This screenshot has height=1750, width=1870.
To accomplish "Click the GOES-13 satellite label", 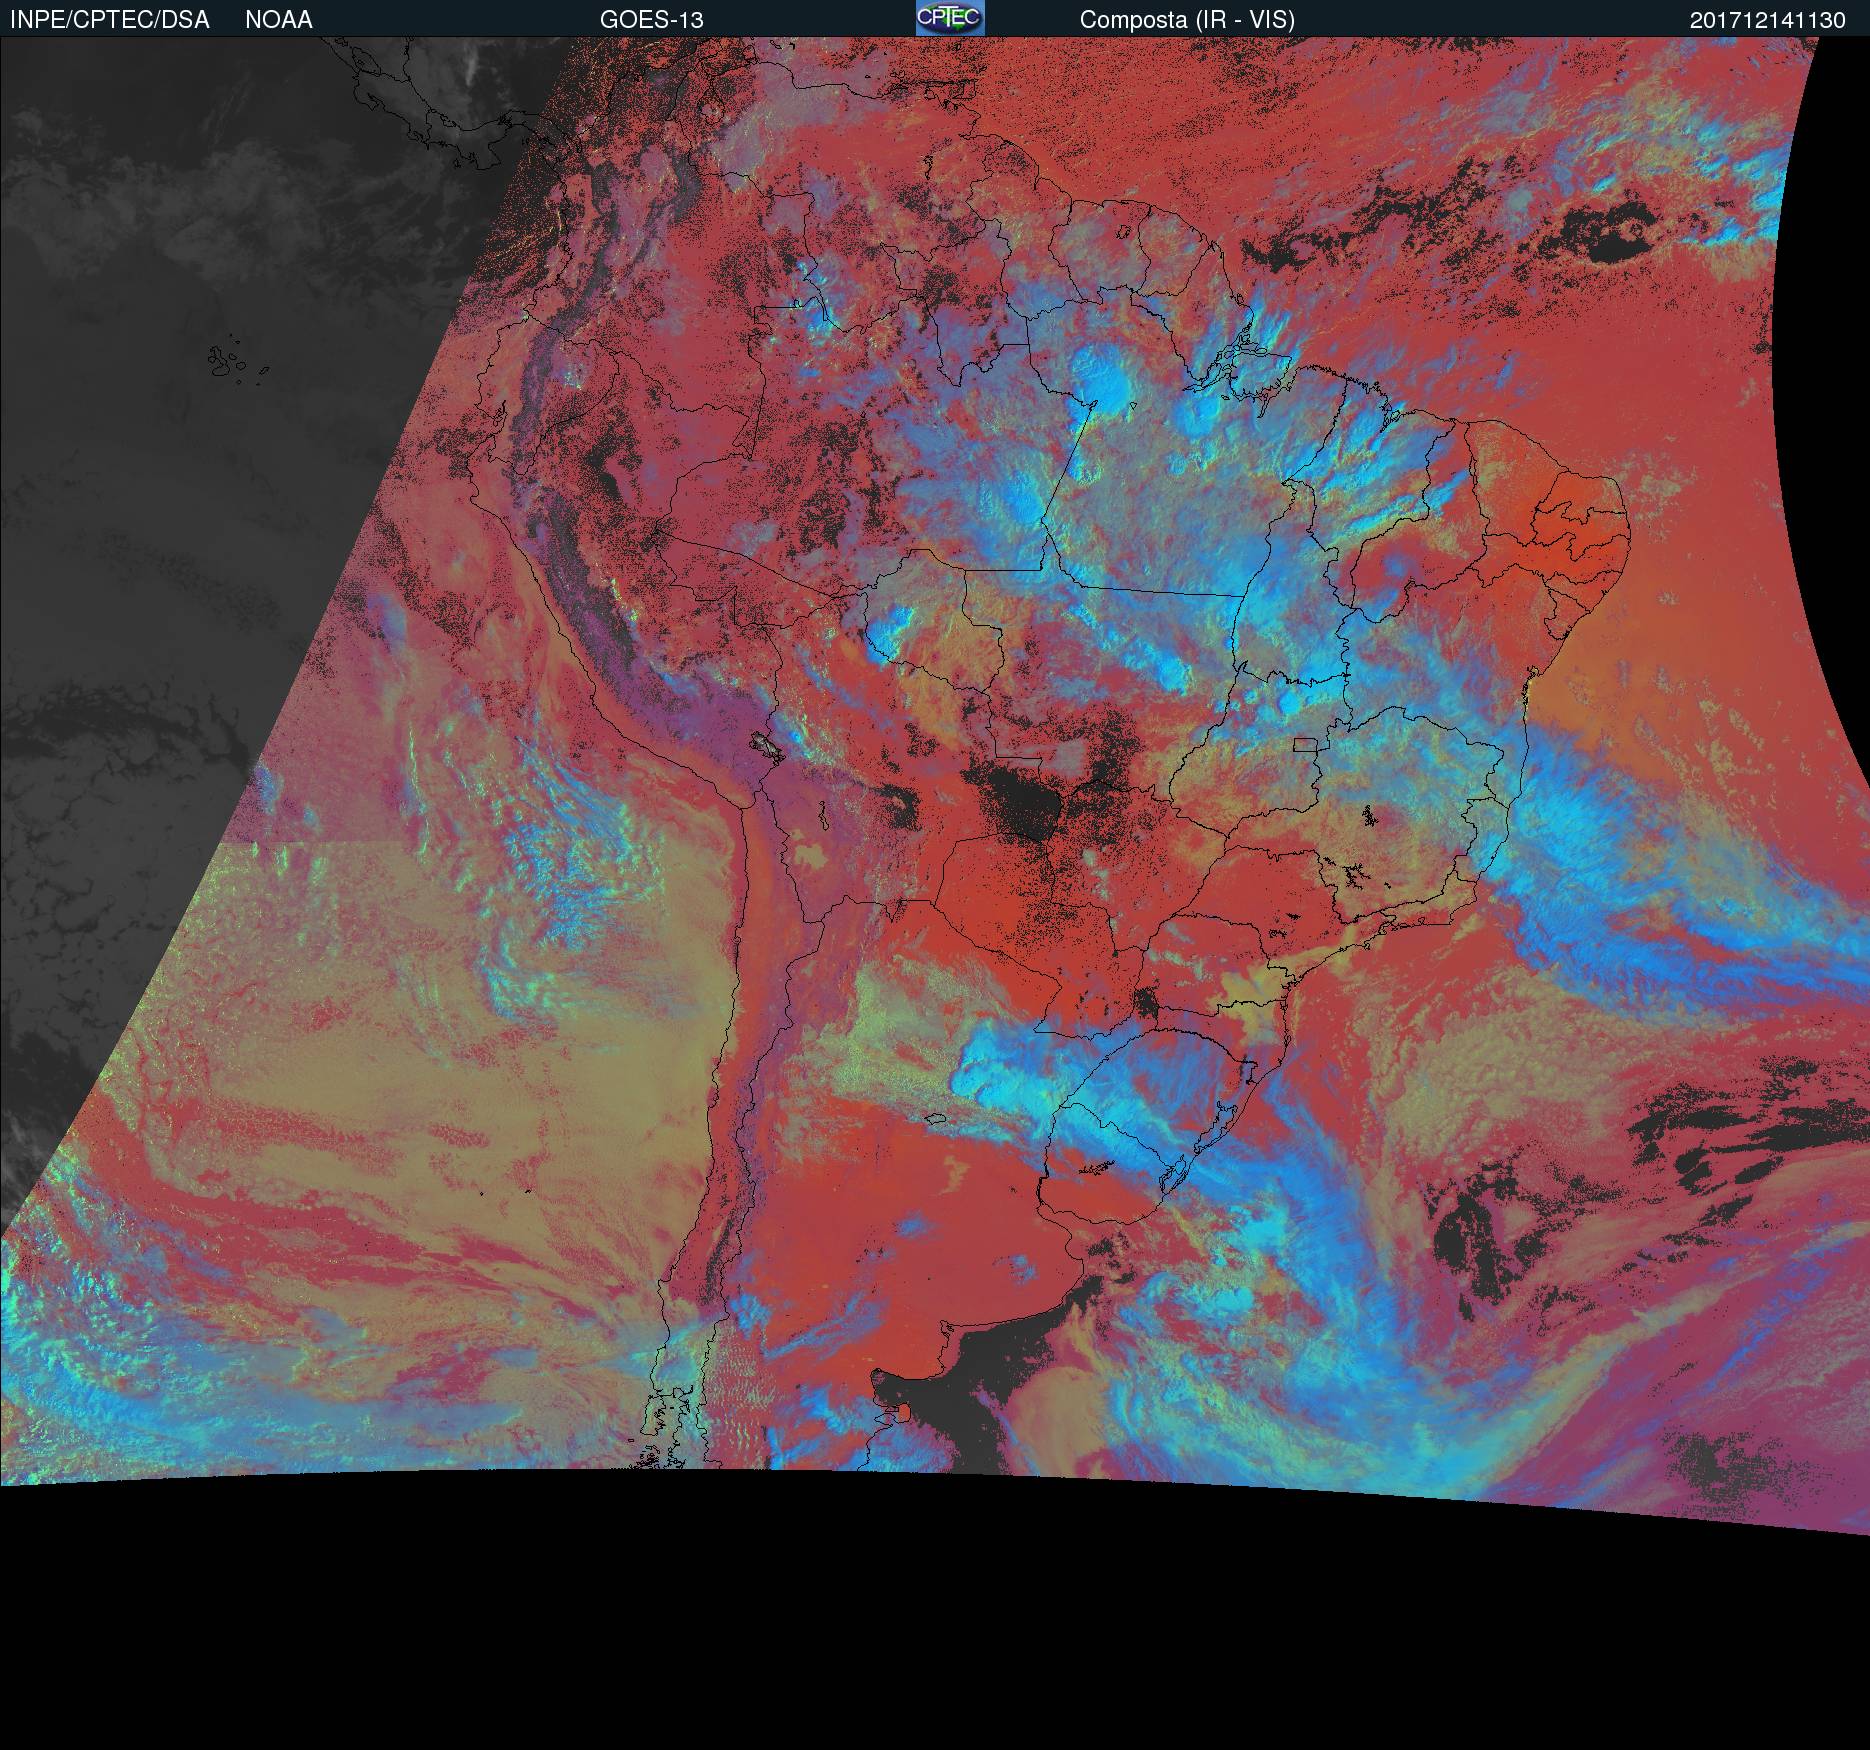I will [x=651, y=20].
